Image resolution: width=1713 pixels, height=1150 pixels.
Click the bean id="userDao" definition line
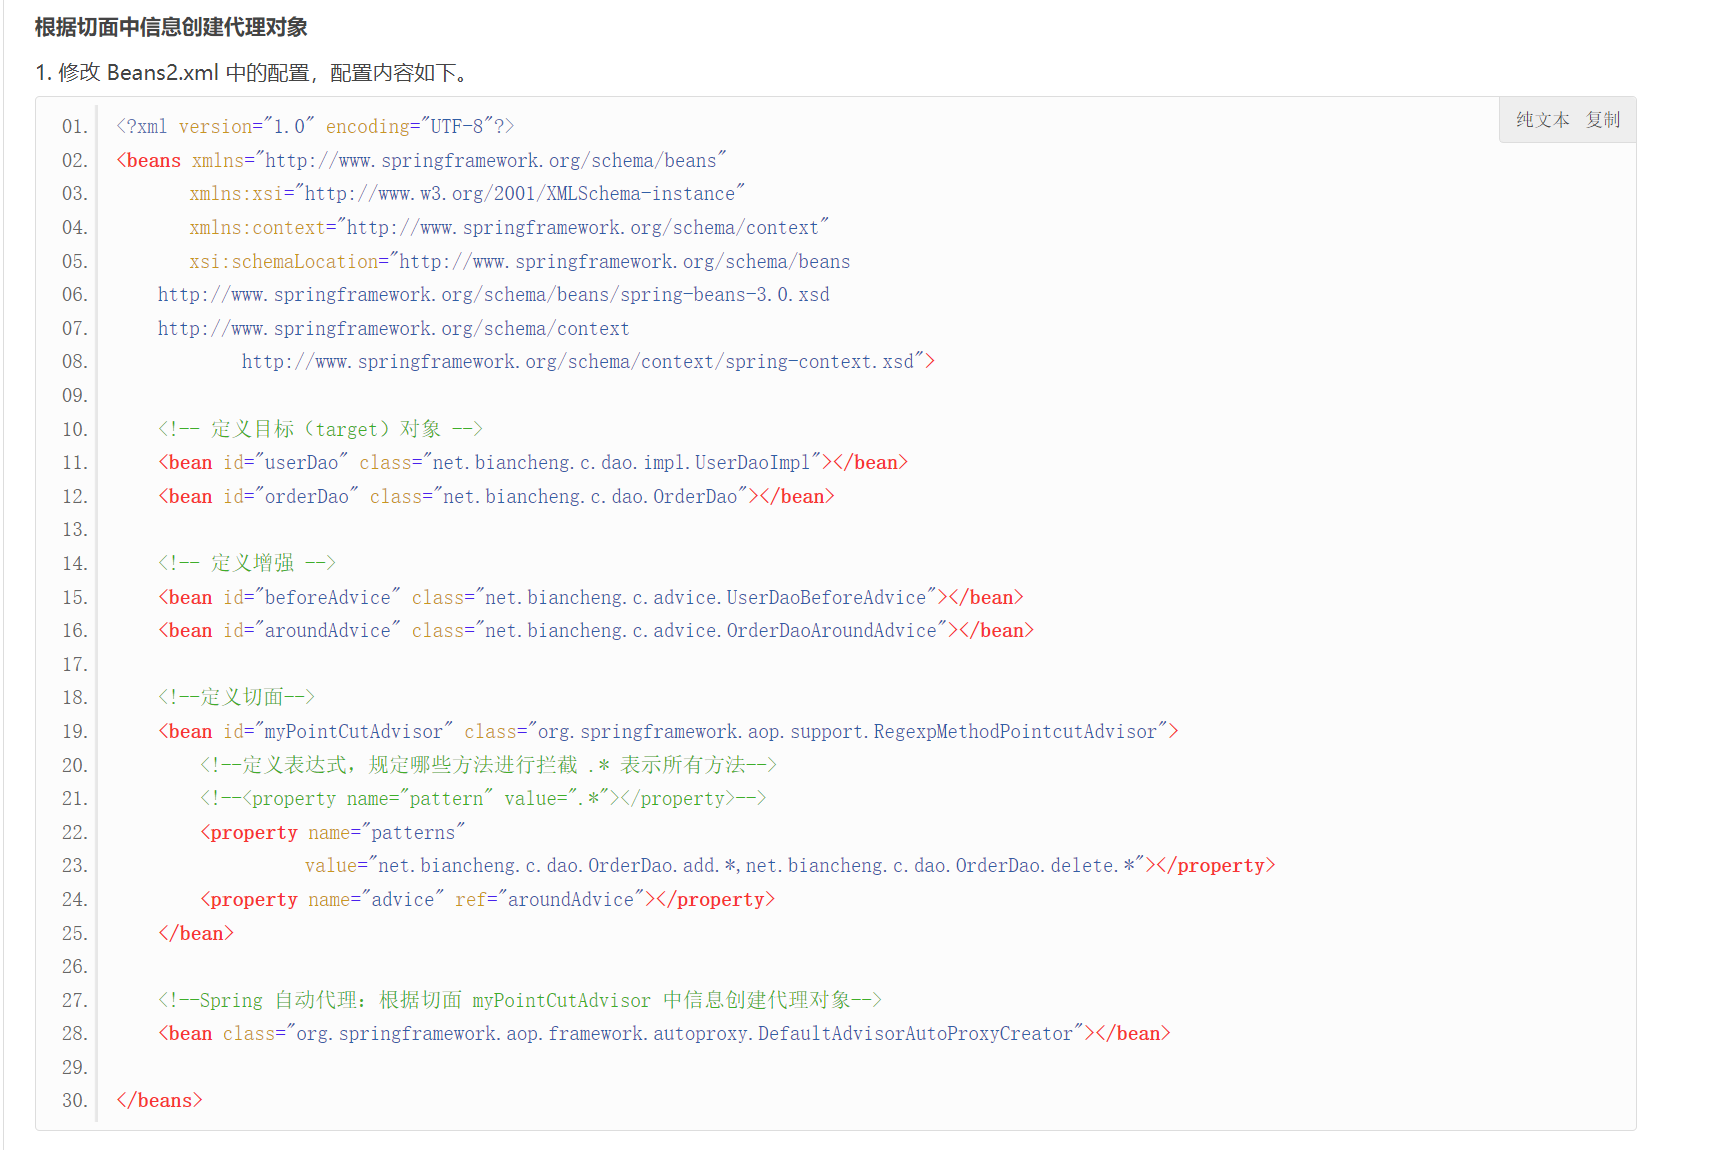(532, 462)
